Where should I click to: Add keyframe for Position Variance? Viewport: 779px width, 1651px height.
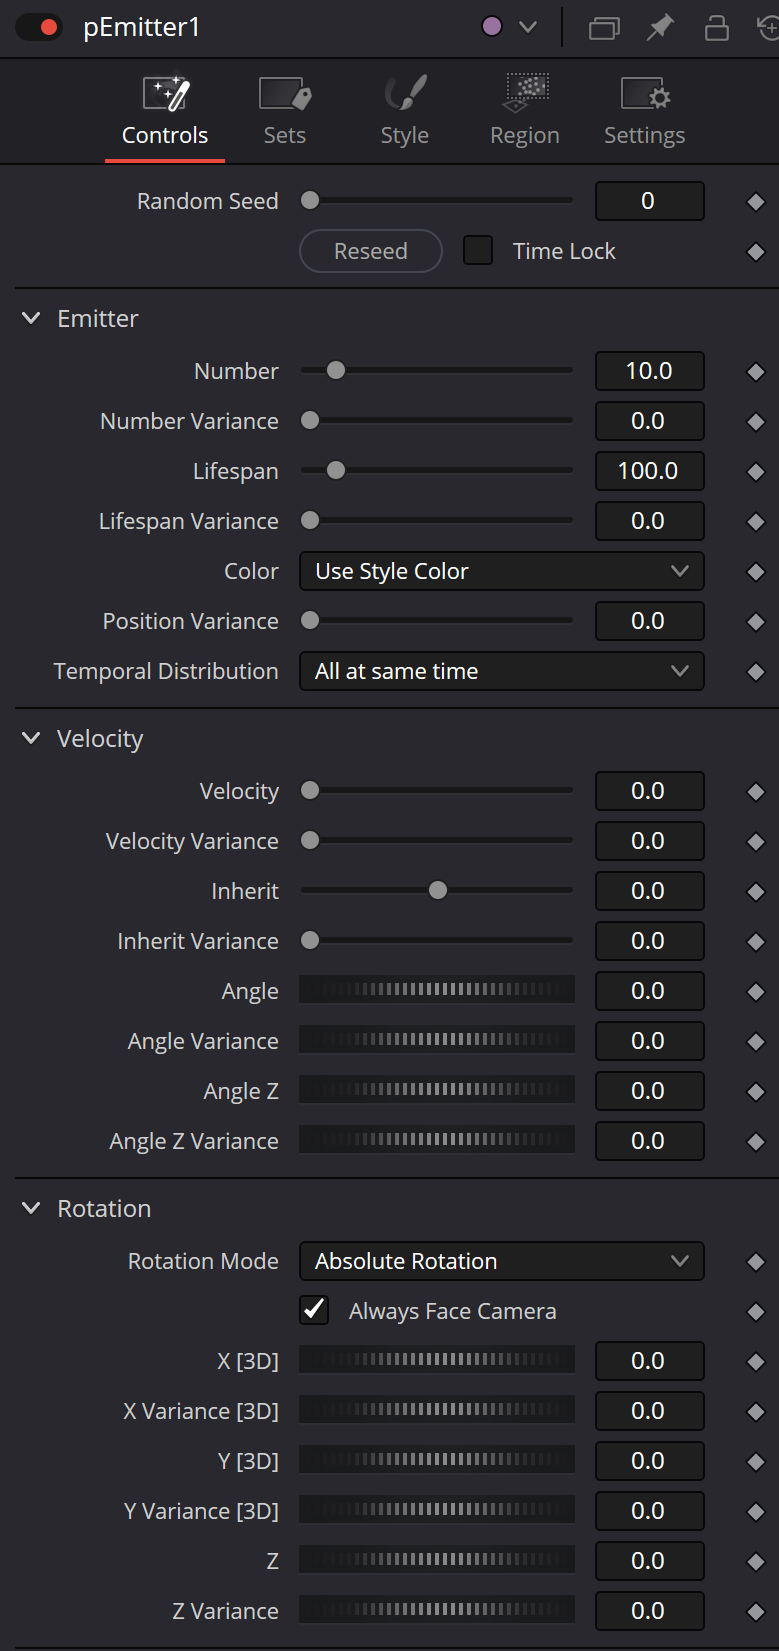(x=756, y=622)
